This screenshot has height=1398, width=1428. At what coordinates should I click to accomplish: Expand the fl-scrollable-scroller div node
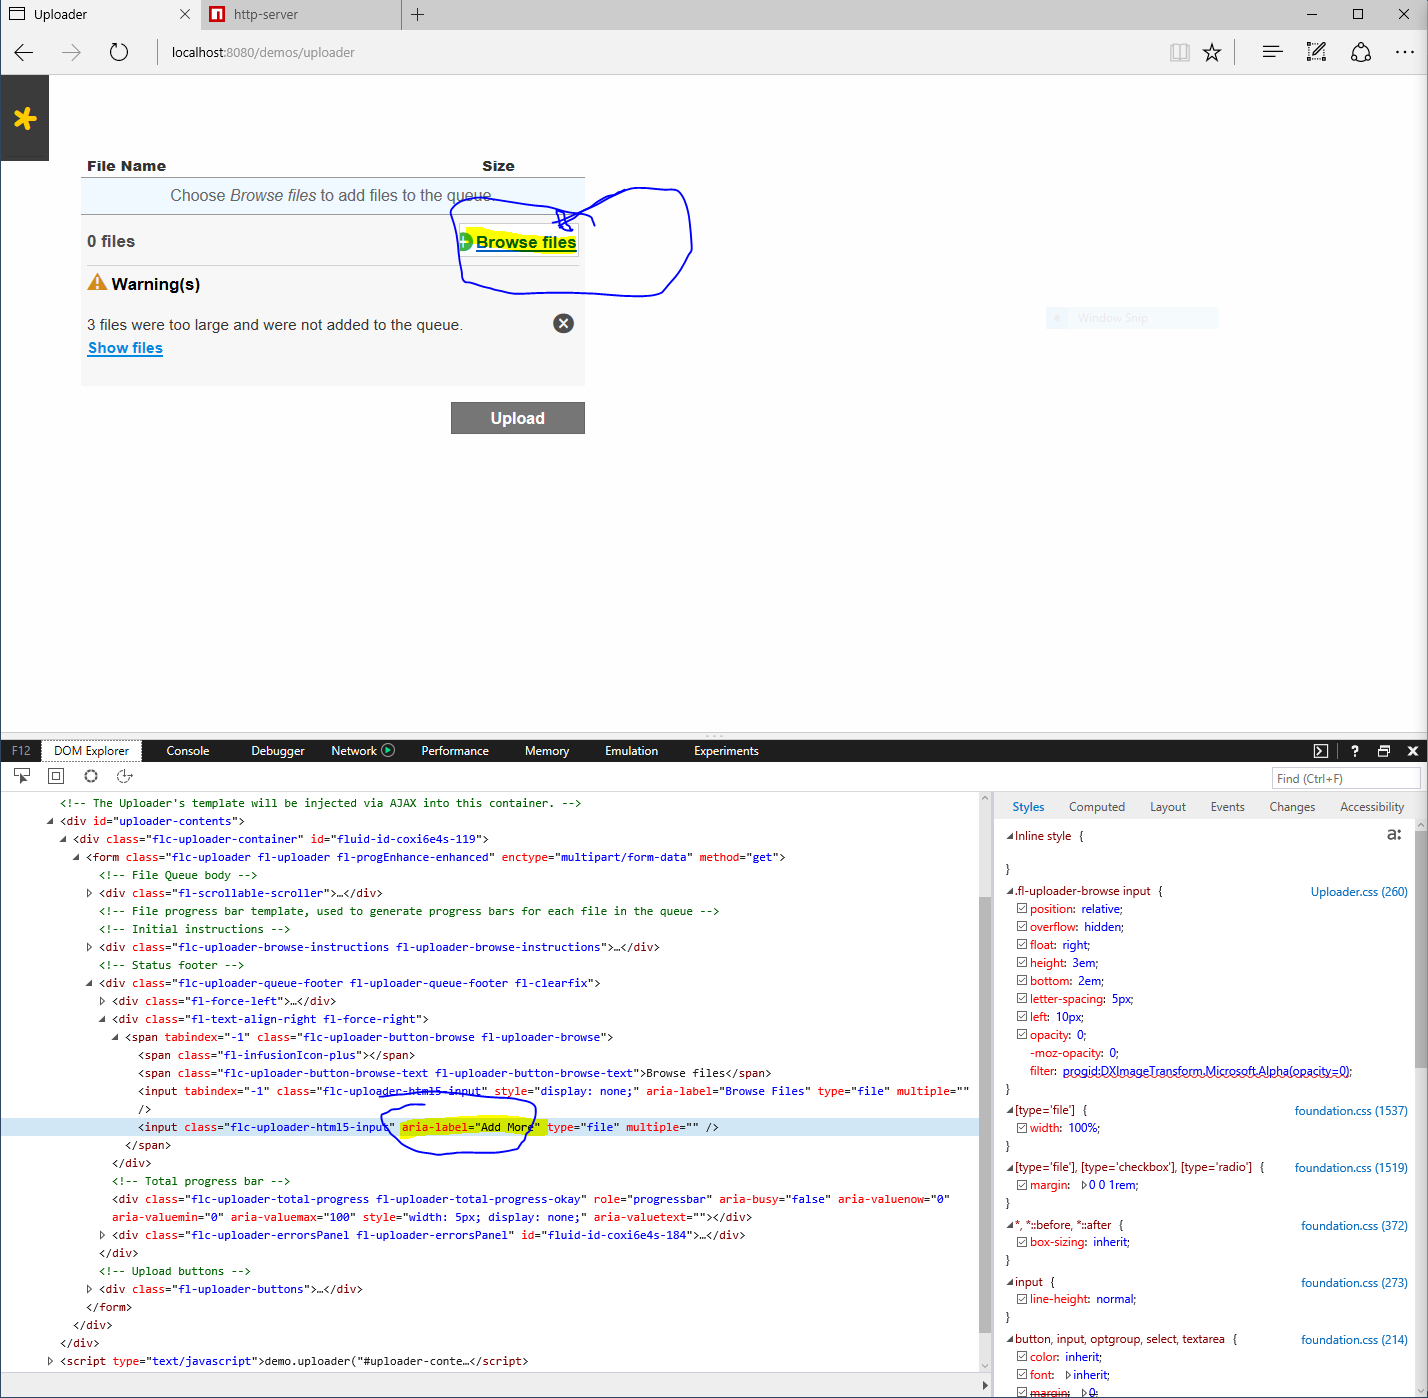89,894
